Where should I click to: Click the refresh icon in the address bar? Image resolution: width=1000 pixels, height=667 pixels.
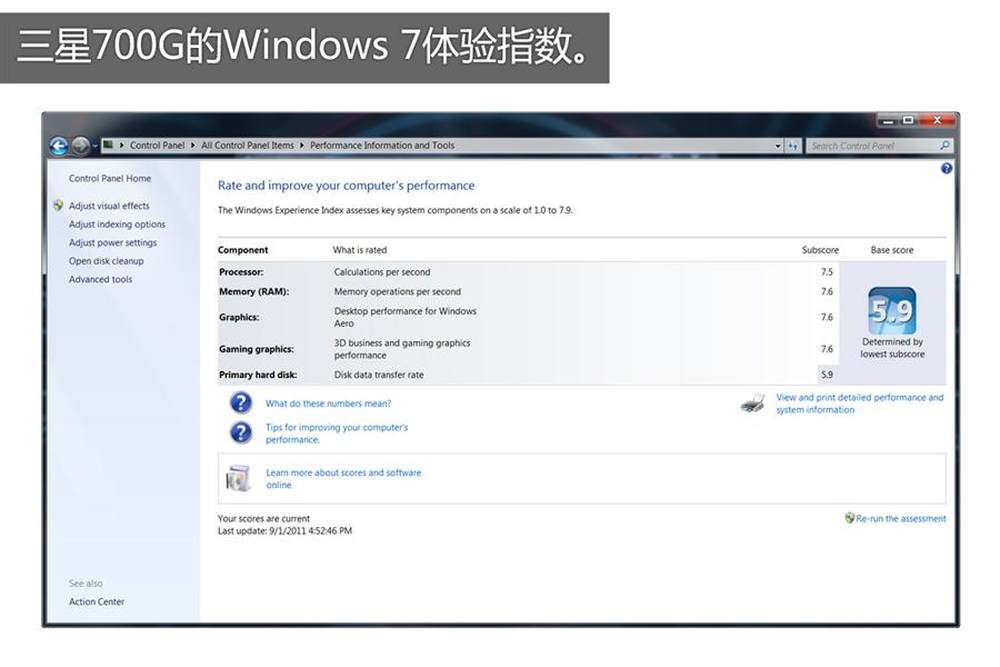[x=793, y=146]
